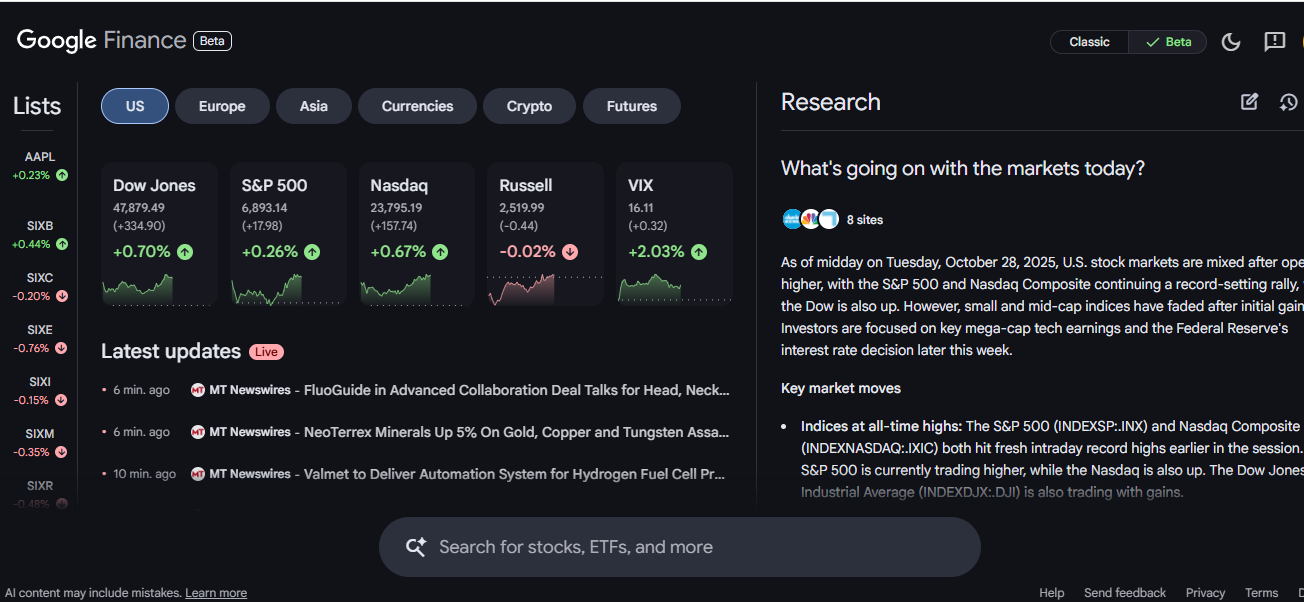Click the Learn more link
1304x602 pixels.
click(216, 593)
